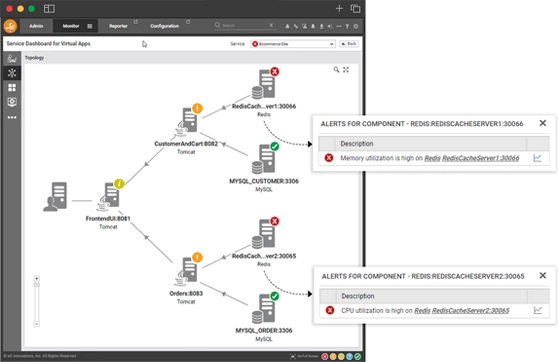Switch to the Admin tab
The width and height of the screenshot is (558, 362).
(36, 26)
